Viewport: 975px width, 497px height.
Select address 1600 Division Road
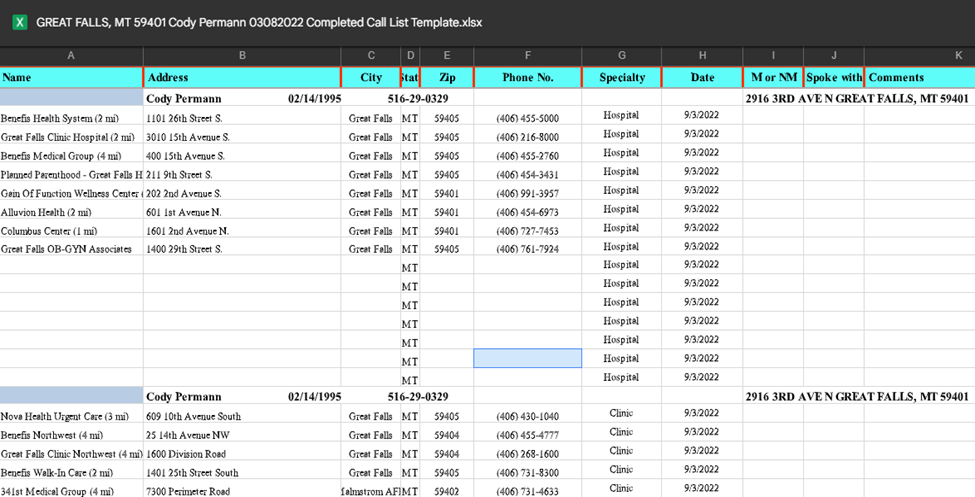pos(242,453)
